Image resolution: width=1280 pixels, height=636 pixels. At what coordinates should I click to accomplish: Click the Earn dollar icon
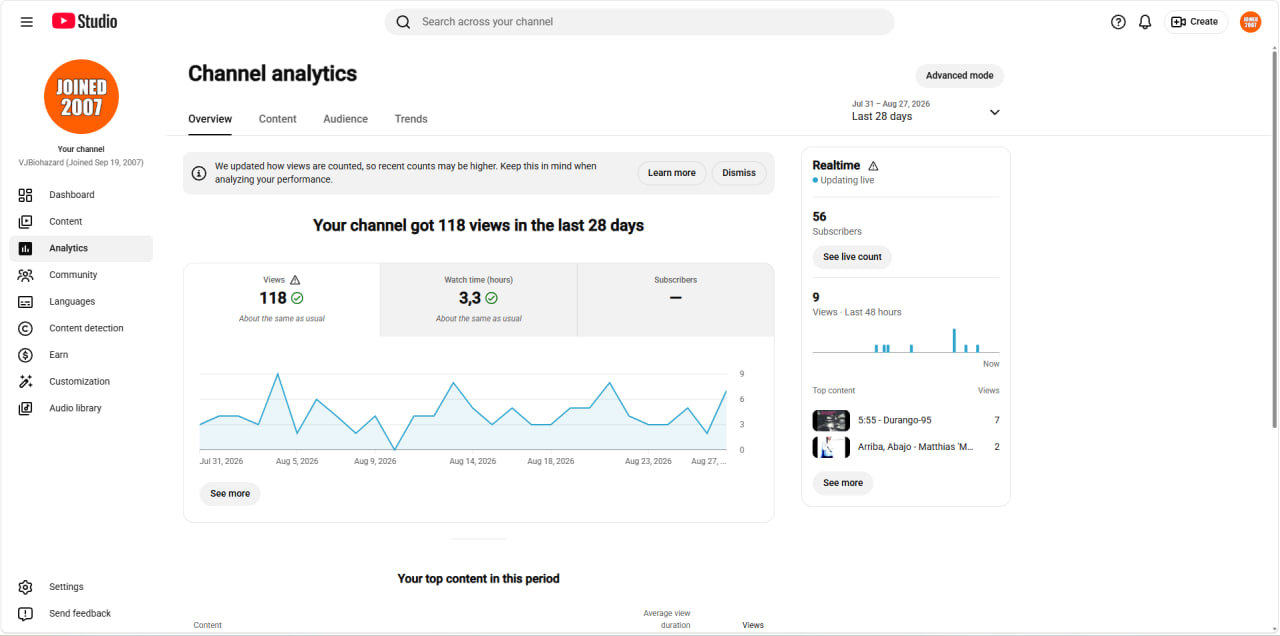[x=26, y=355]
